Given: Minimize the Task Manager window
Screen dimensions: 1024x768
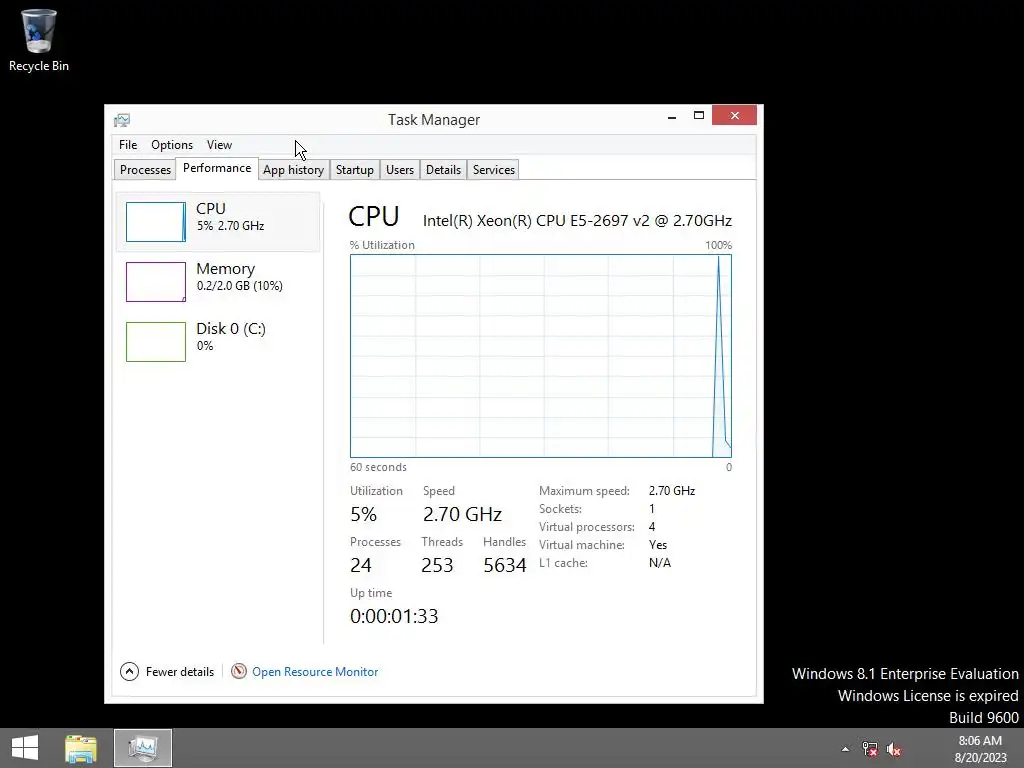Looking at the screenshot, I should [x=672, y=116].
